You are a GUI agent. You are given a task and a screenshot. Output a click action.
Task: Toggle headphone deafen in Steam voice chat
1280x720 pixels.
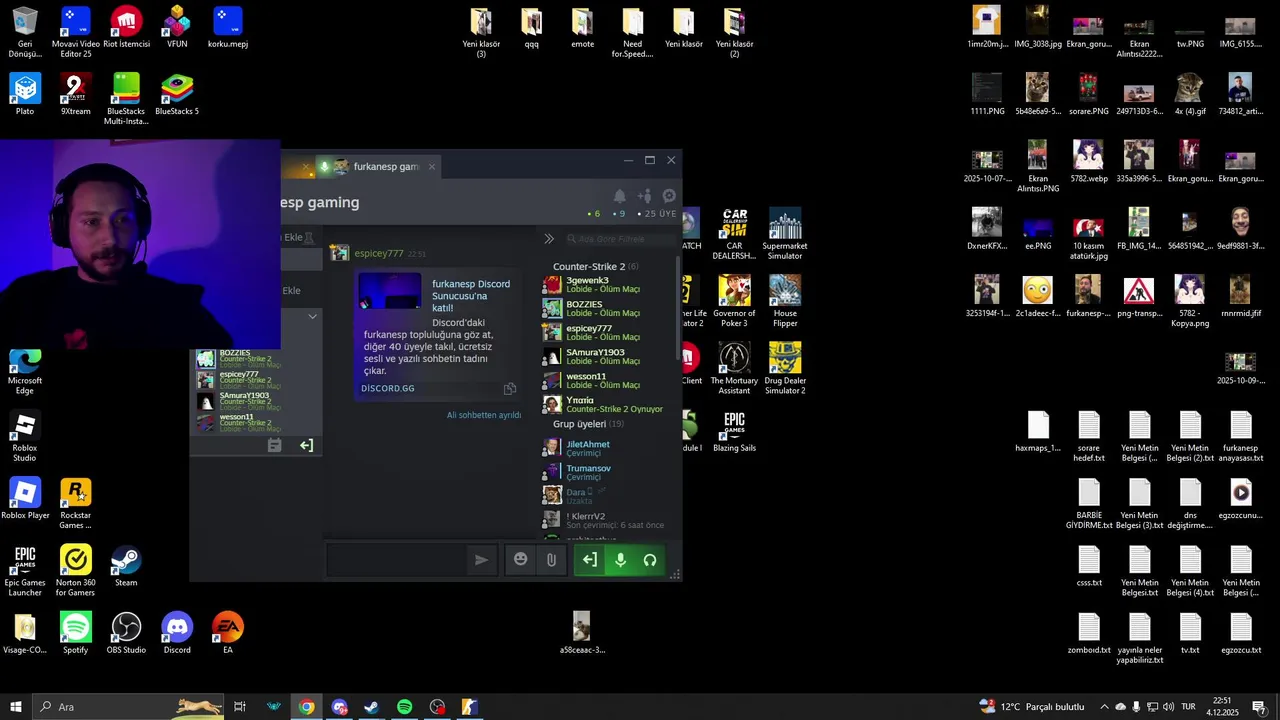(650, 560)
